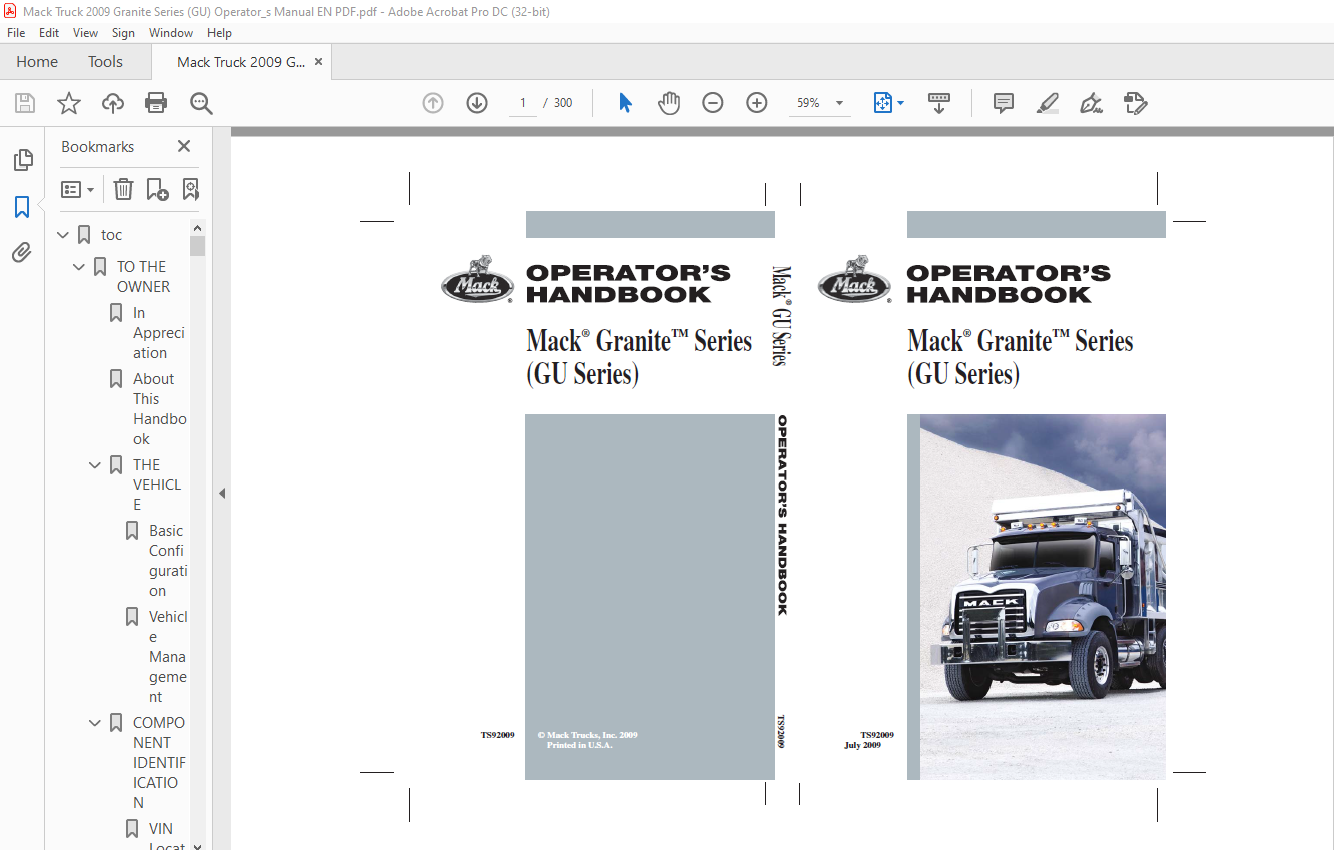Viewport: 1334px width, 850px height.
Task: Collapse the TO THE OWNER bookmark
Action: tap(79, 267)
